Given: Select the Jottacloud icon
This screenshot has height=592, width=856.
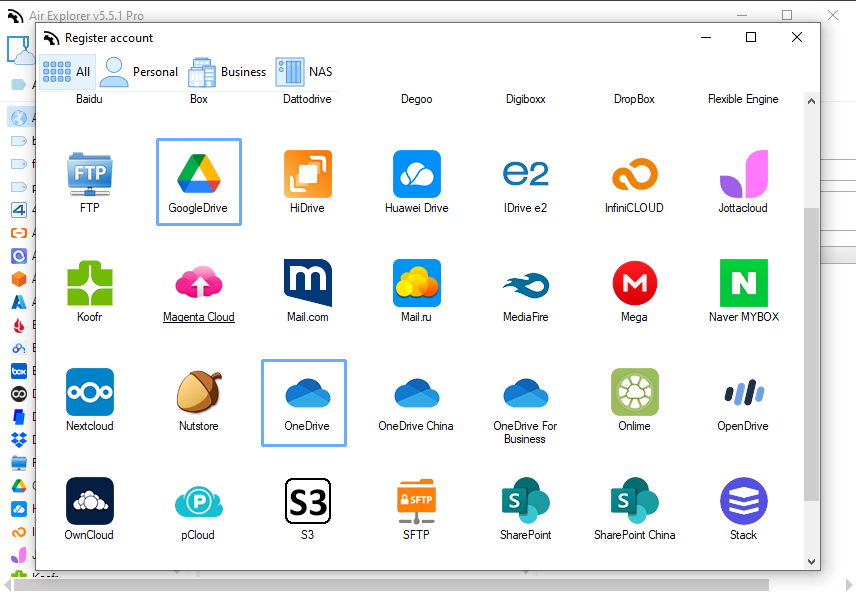Looking at the screenshot, I should point(744,175).
